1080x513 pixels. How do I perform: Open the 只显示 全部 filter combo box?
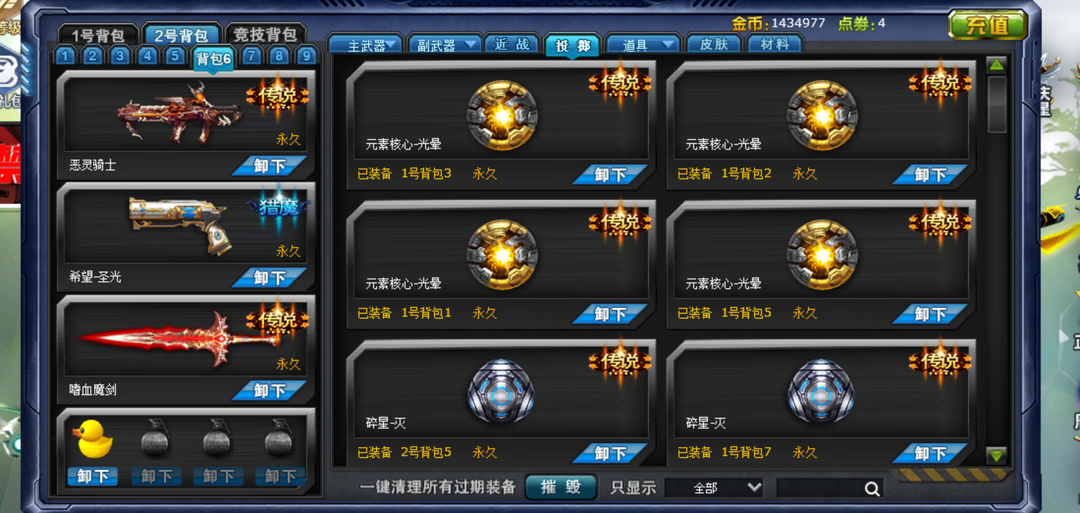pos(714,488)
